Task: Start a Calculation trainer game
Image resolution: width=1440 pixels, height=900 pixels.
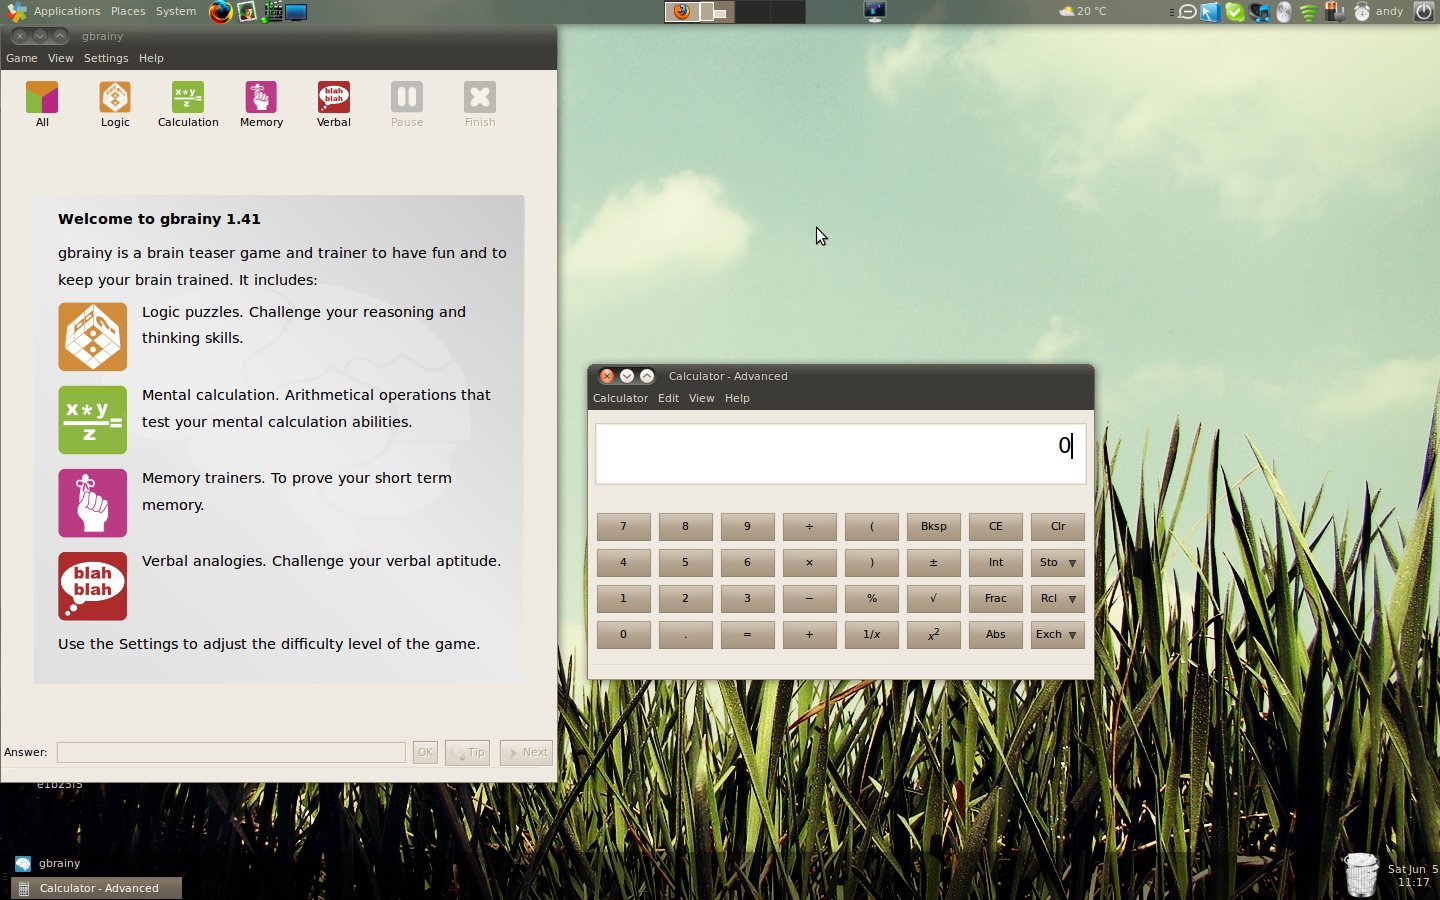Action: (x=188, y=104)
